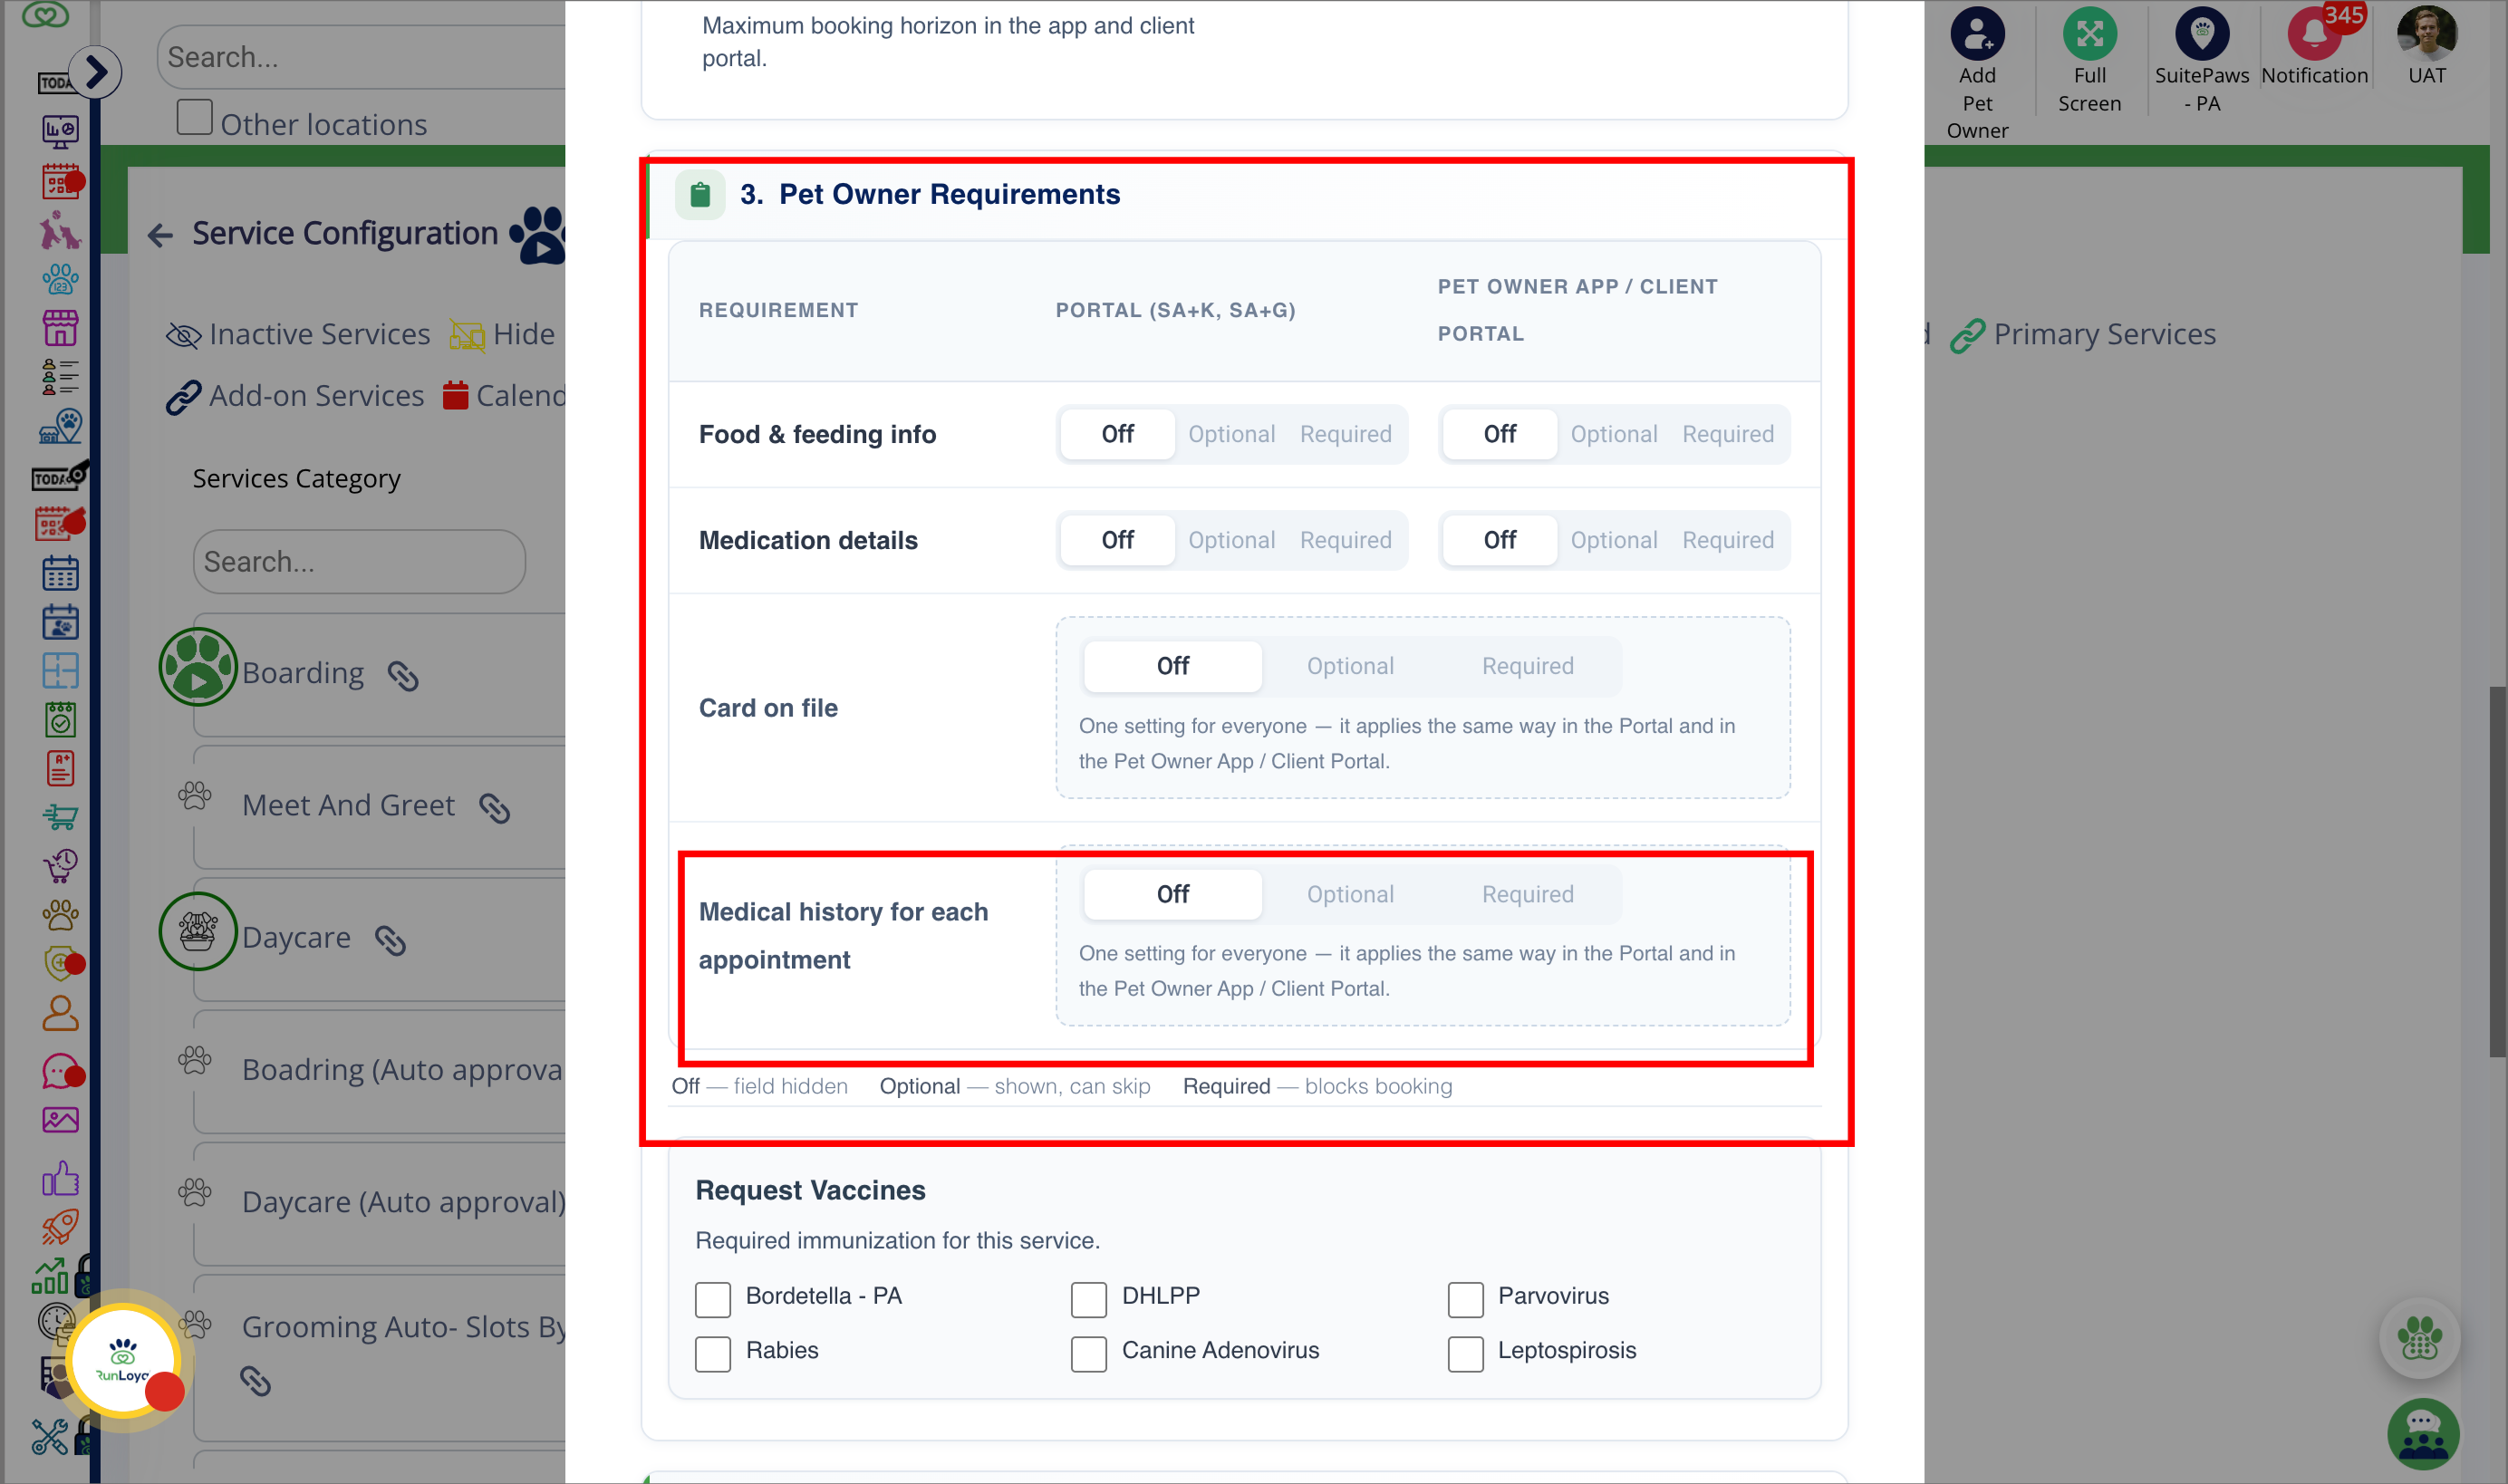Open Add-on Services link
This screenshot has width=2508, height=1484.
[x=295, y=396]
